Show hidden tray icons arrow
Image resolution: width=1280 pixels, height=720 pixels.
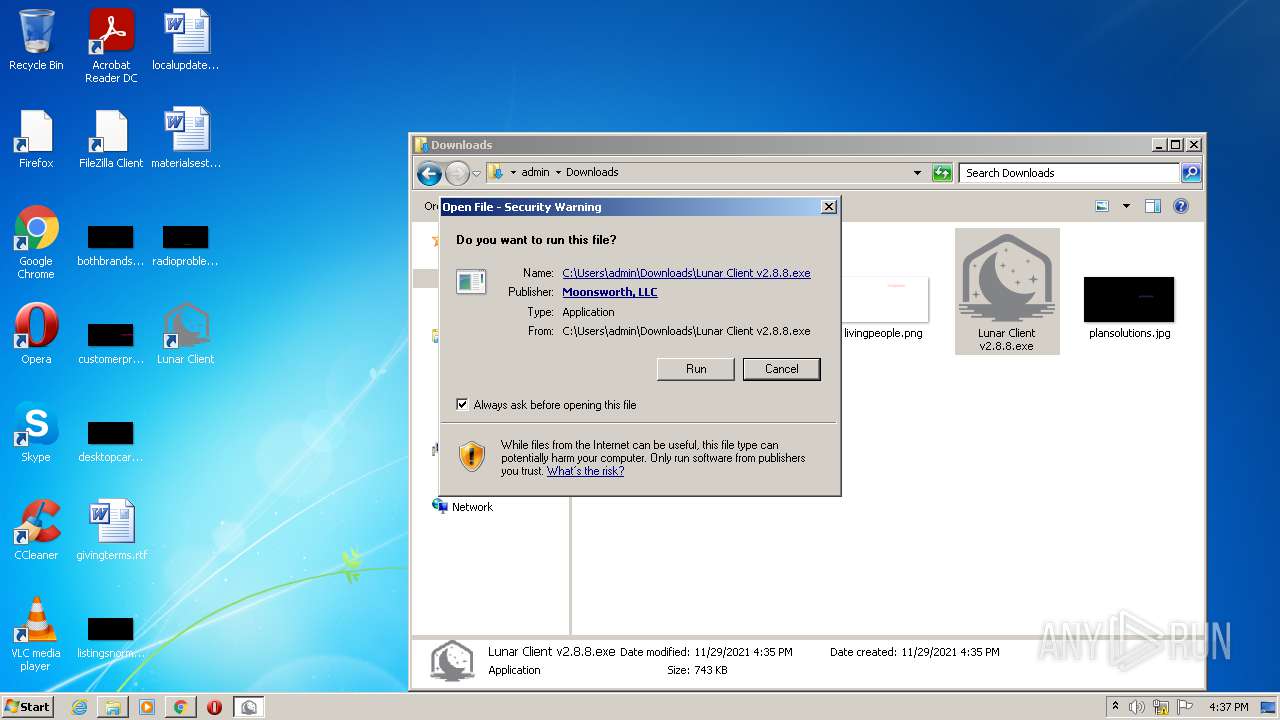1115,707
